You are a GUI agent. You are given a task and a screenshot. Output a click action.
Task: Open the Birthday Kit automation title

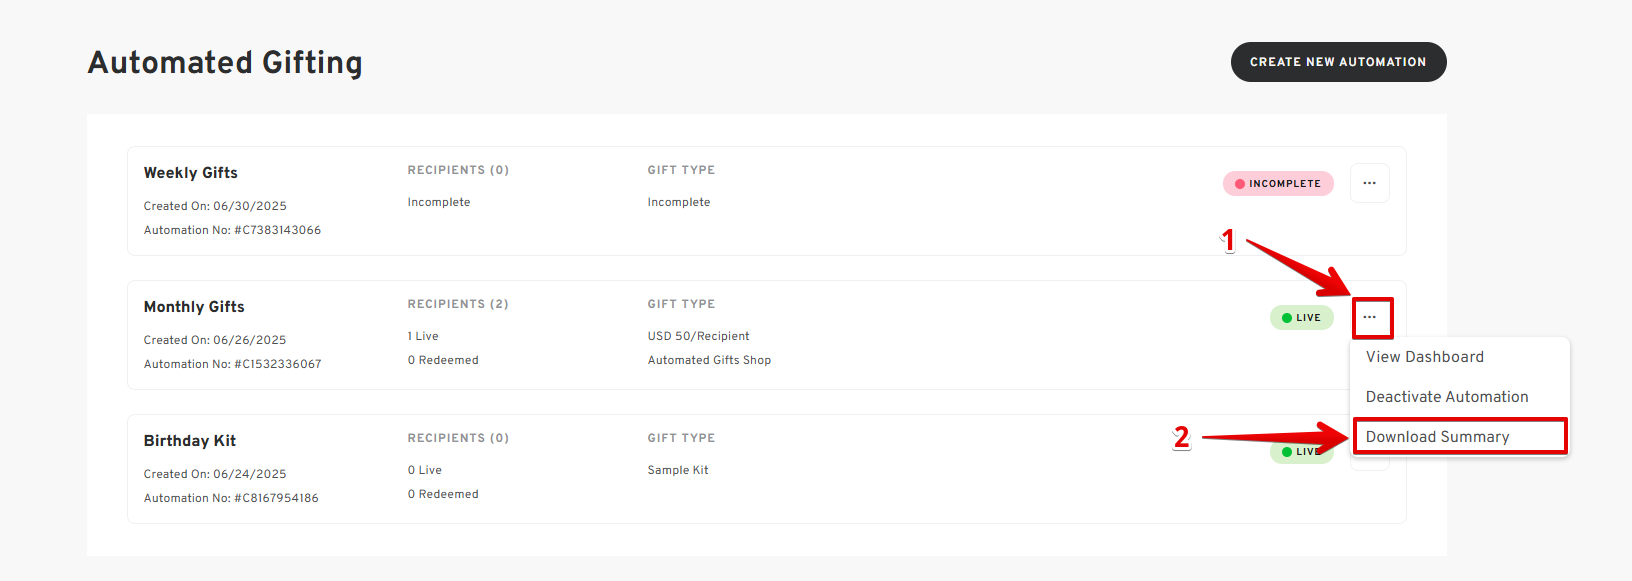(x=190, y=441)
